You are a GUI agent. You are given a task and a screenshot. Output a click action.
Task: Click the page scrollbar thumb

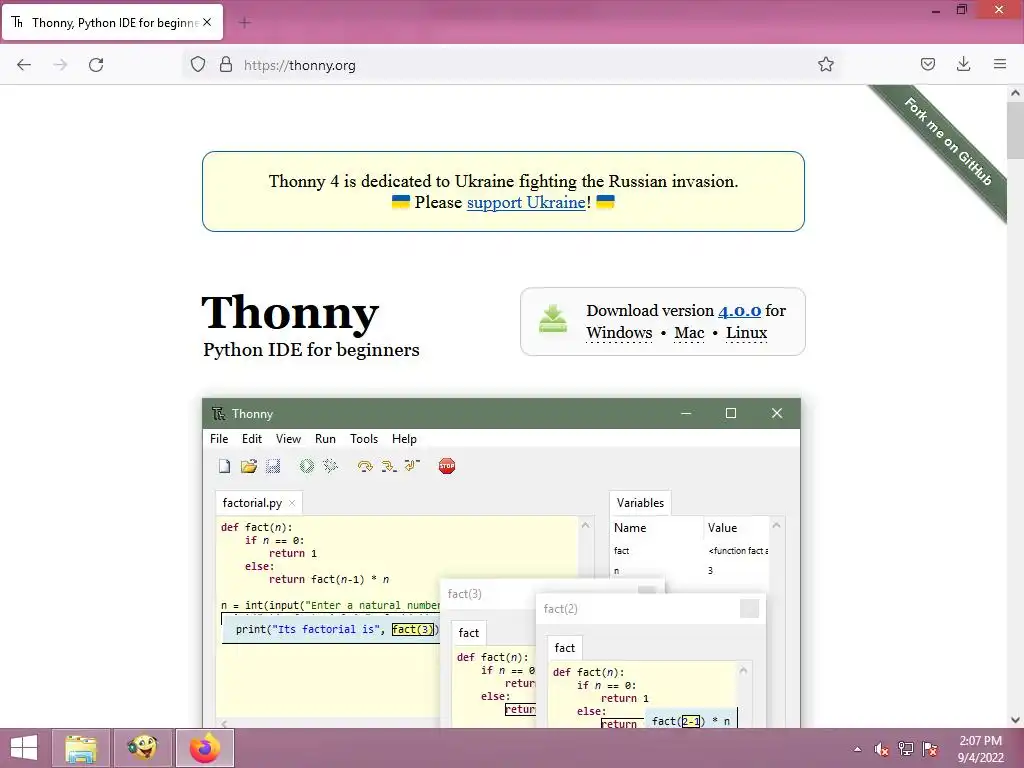[x=1016, y=131]
